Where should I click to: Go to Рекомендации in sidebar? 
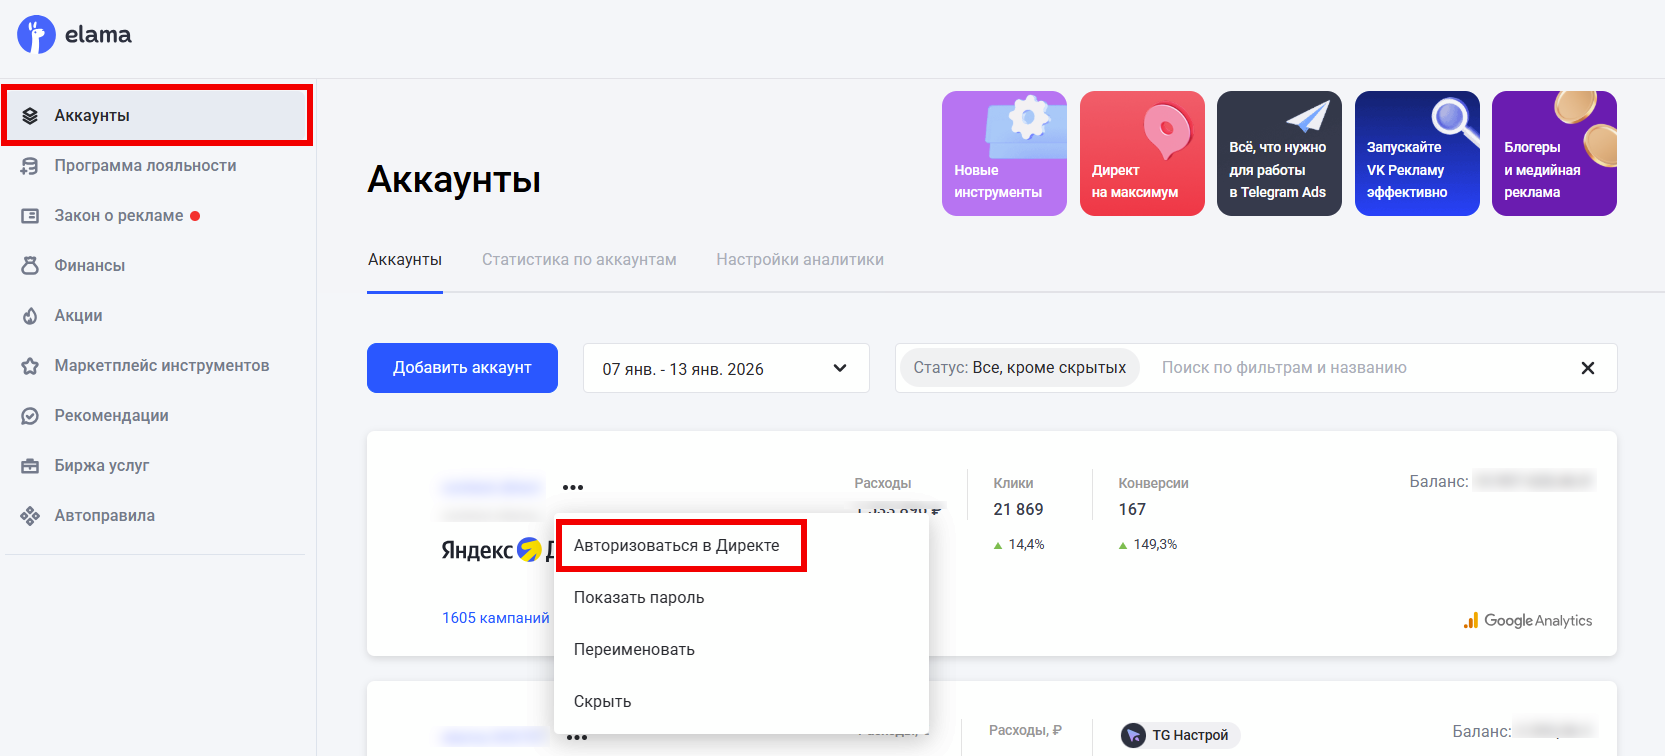[111, 416]
